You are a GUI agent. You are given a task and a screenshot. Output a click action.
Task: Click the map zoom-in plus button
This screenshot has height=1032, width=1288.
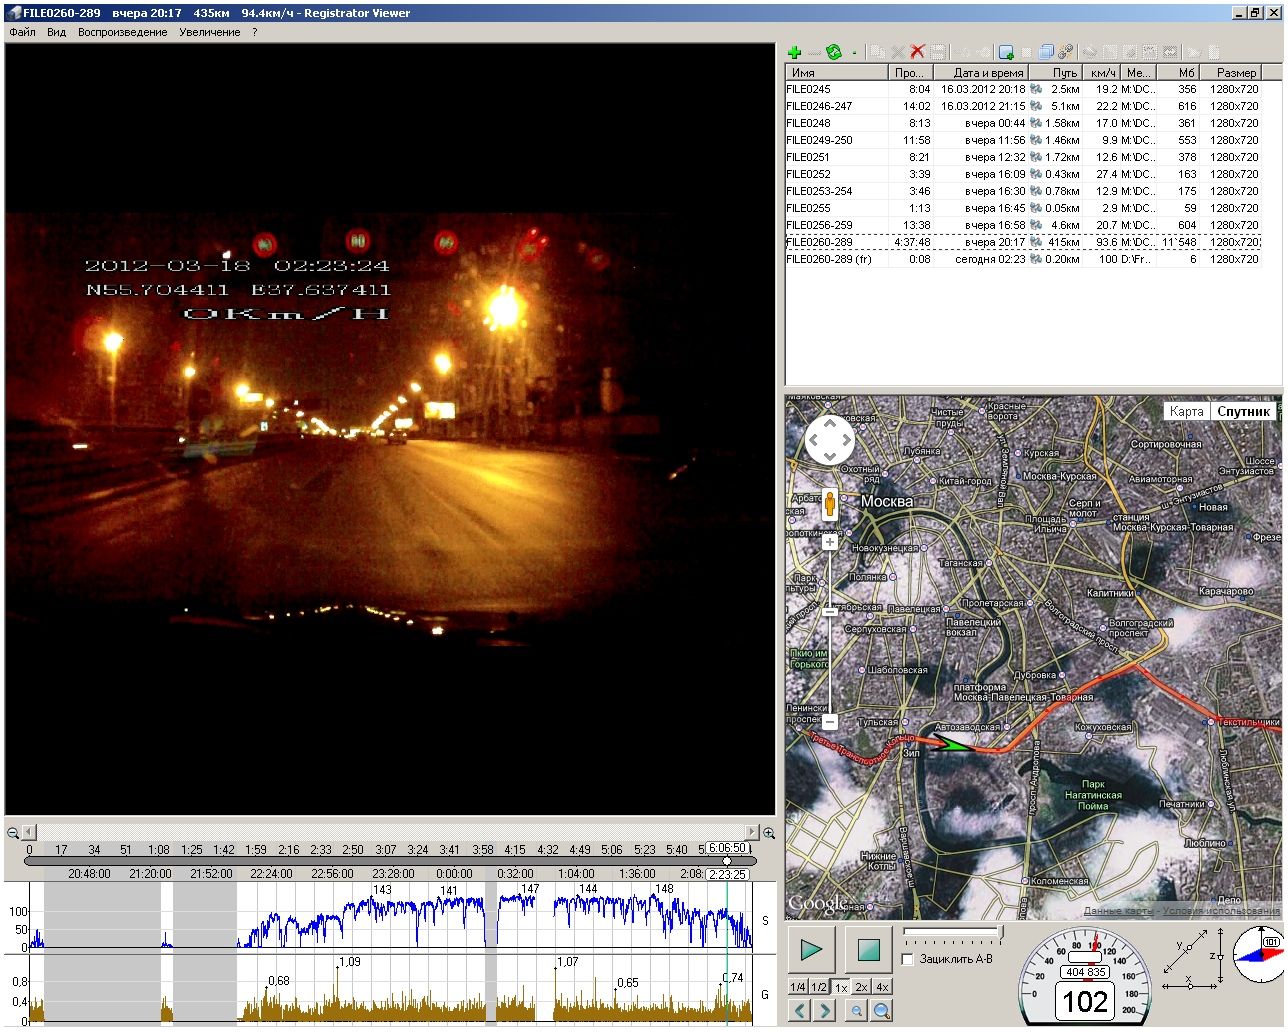tap(830, 542)
